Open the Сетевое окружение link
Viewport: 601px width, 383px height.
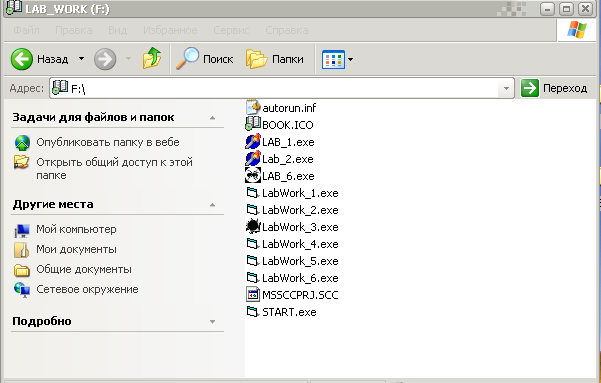[x=87, y=289]
